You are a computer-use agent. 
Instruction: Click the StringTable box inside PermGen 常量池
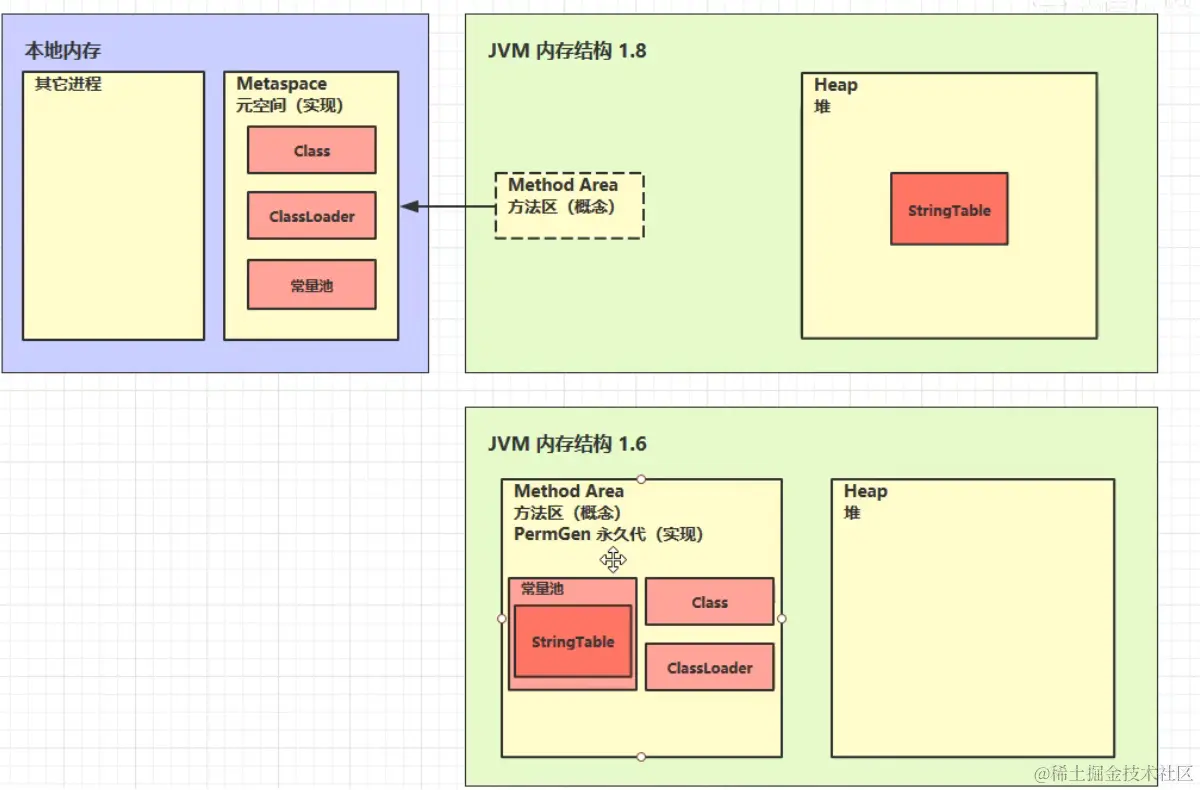tap(573, 641)
